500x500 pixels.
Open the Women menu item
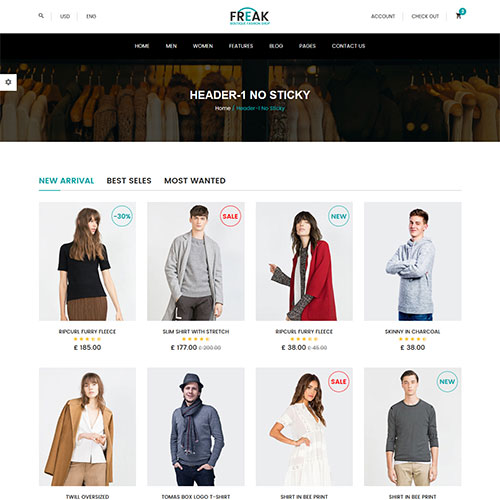click(x=203, y=46)
